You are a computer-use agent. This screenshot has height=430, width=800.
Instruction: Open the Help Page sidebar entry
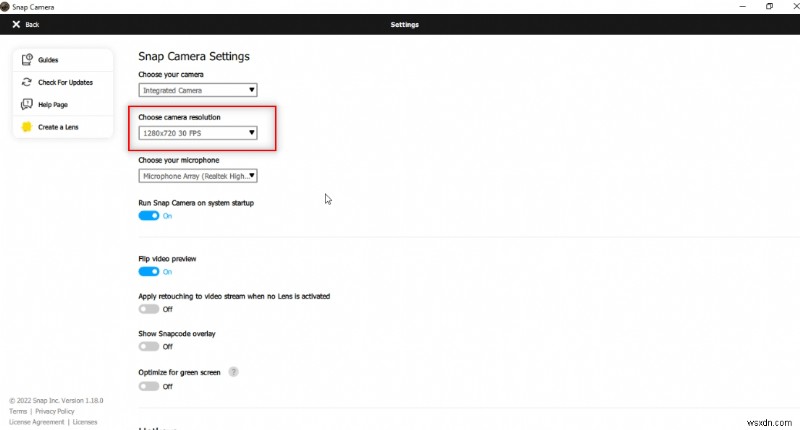click(63, 105)
